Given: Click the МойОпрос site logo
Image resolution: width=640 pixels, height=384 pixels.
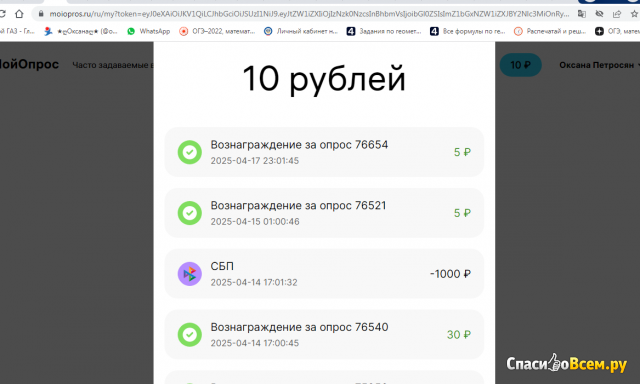Looking at the screenshot, I should 29,64.
